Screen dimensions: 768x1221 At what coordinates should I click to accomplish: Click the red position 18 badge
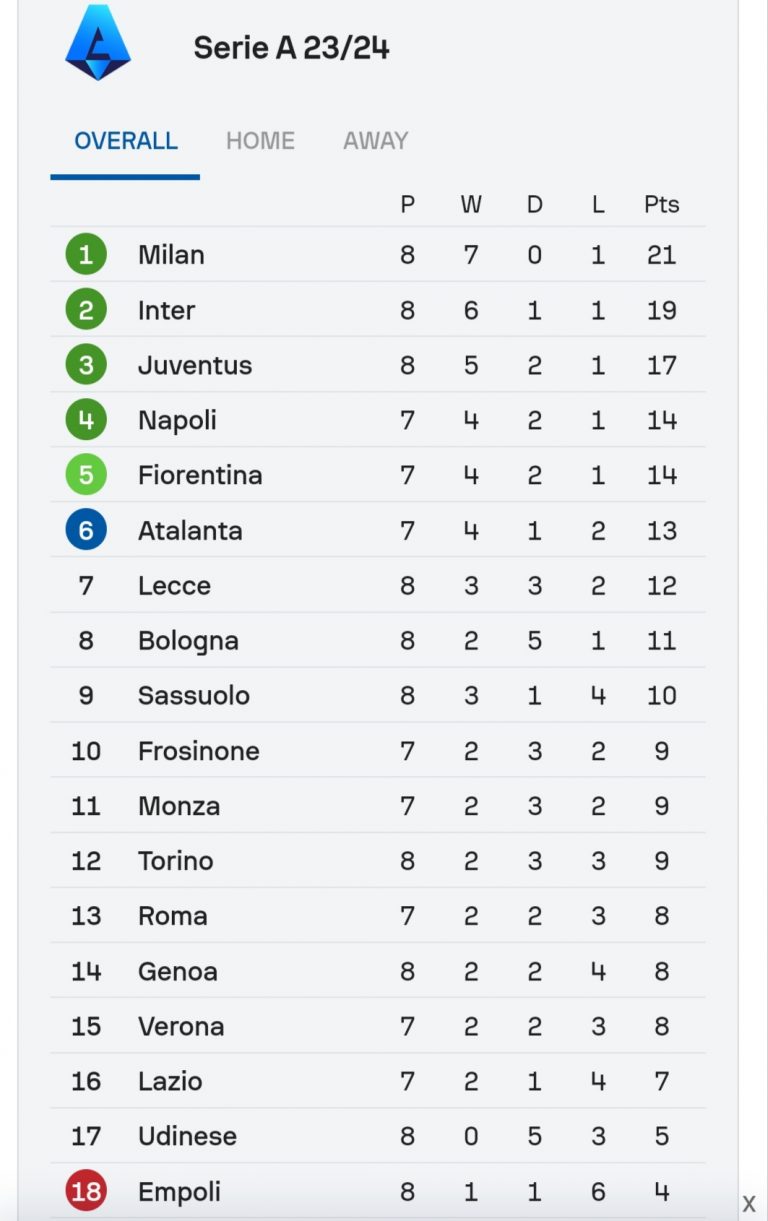(86, 1191)
